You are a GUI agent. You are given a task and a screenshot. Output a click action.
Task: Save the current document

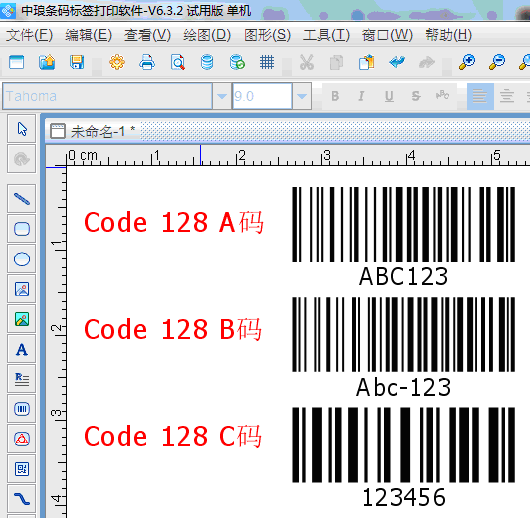click(x=77, y=62)
